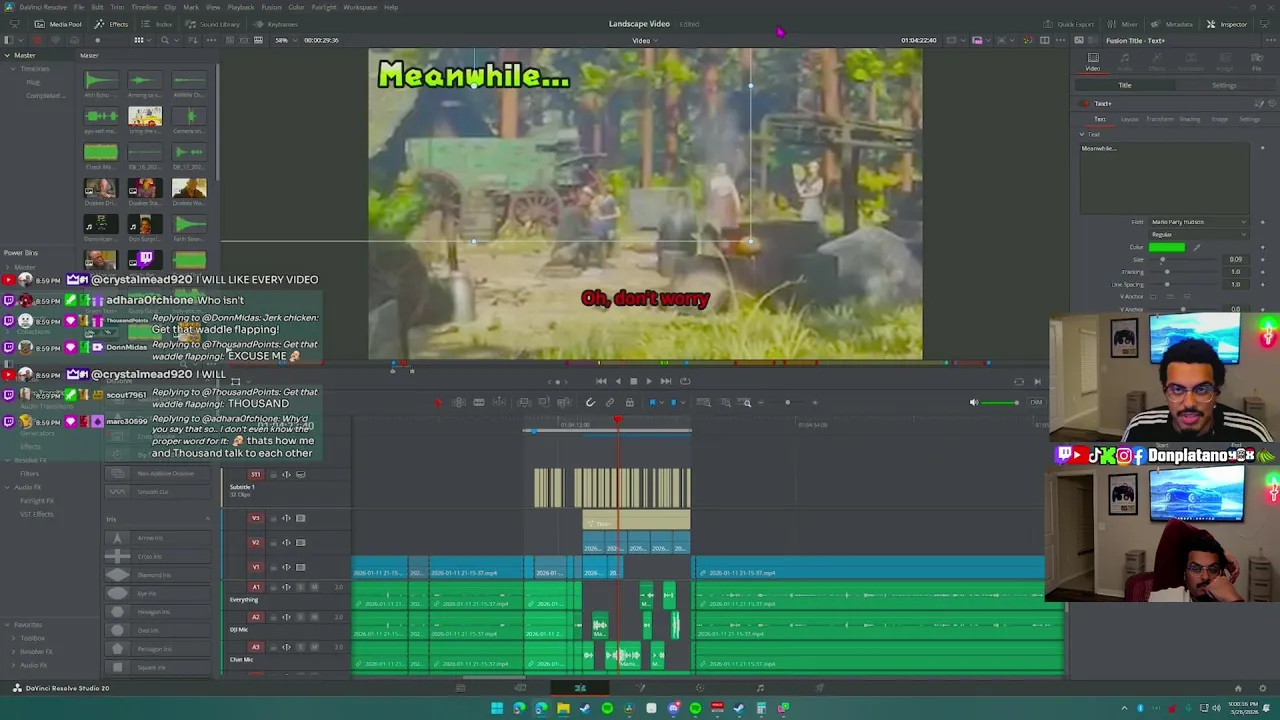This screenshot has height=720, width=1280.
Task: Open the Media Pool panel
Action: point(59,24)
